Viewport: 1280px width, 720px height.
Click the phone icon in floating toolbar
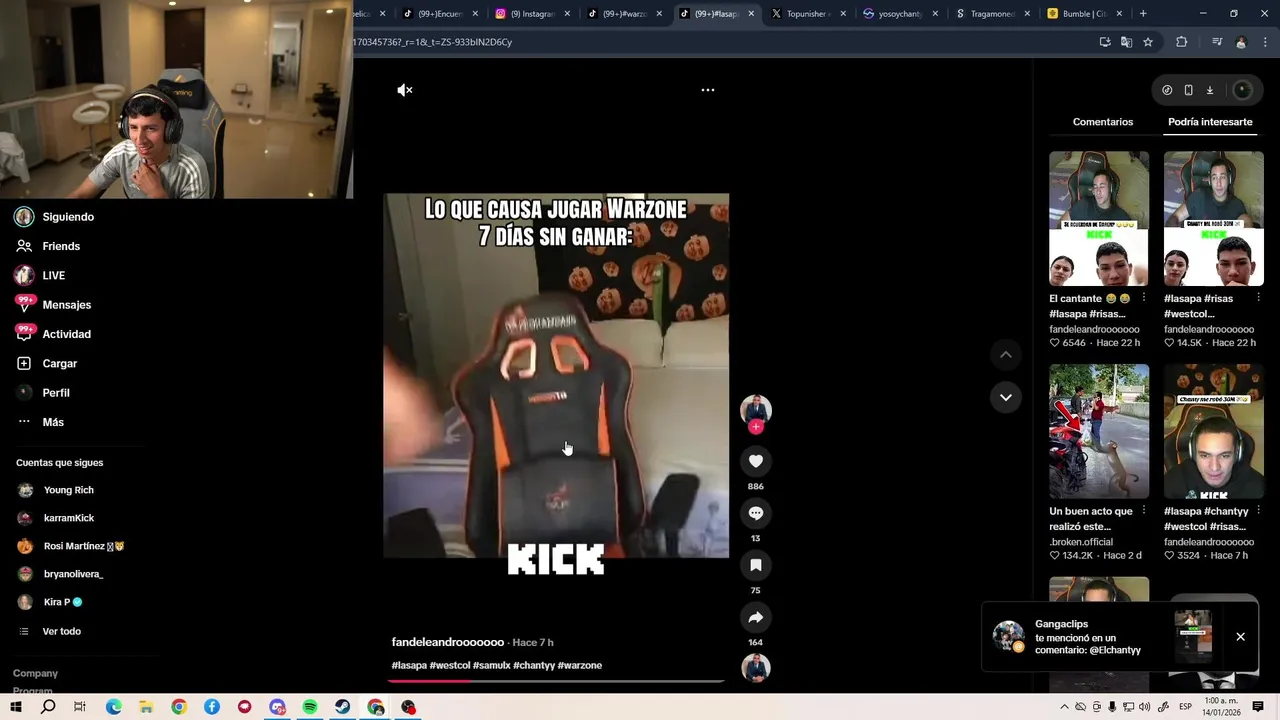point(1188,90)
